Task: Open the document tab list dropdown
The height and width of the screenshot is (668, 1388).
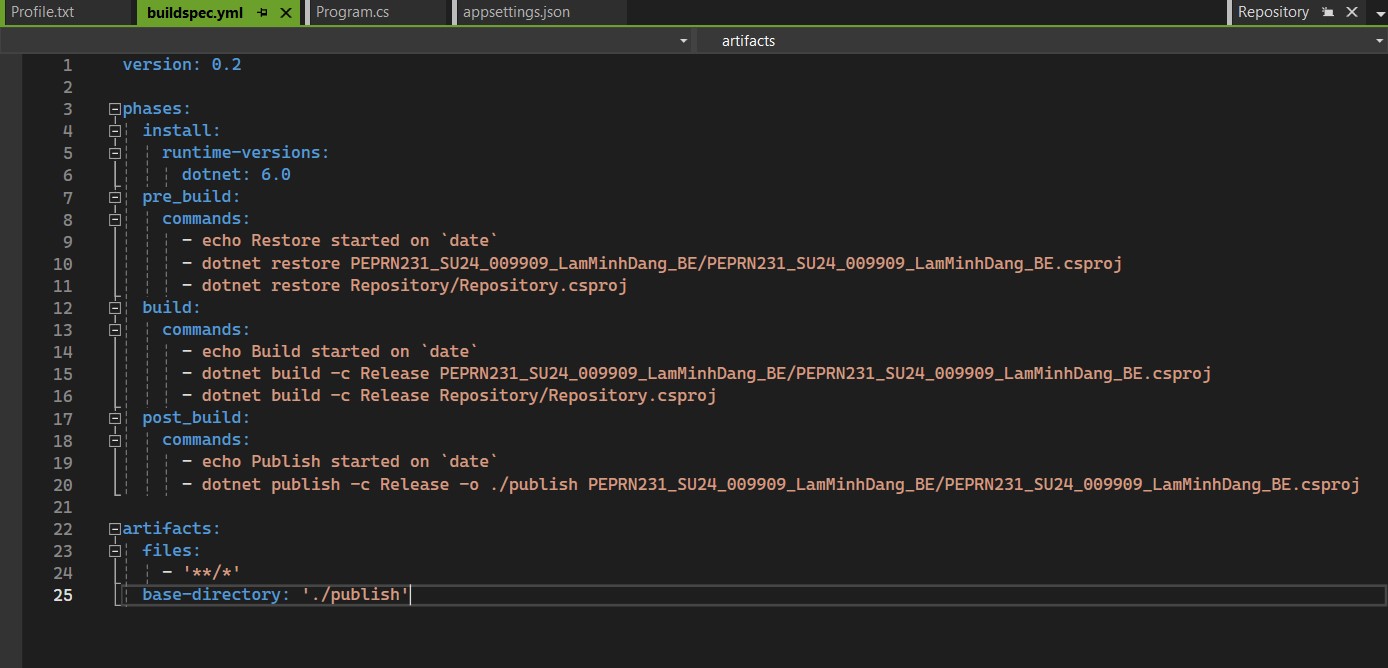Action: point(1378,13)
